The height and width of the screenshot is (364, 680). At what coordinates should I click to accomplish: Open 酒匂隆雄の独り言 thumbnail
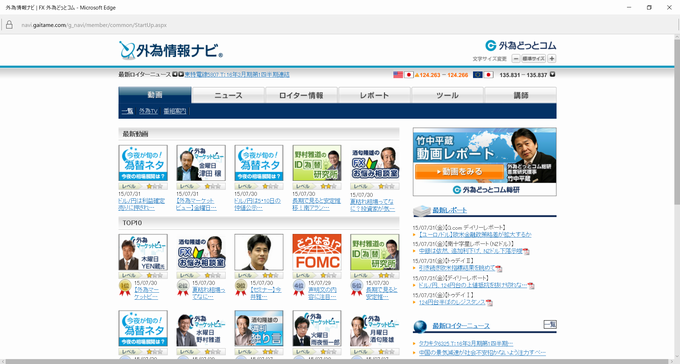[x=259, y=328]
